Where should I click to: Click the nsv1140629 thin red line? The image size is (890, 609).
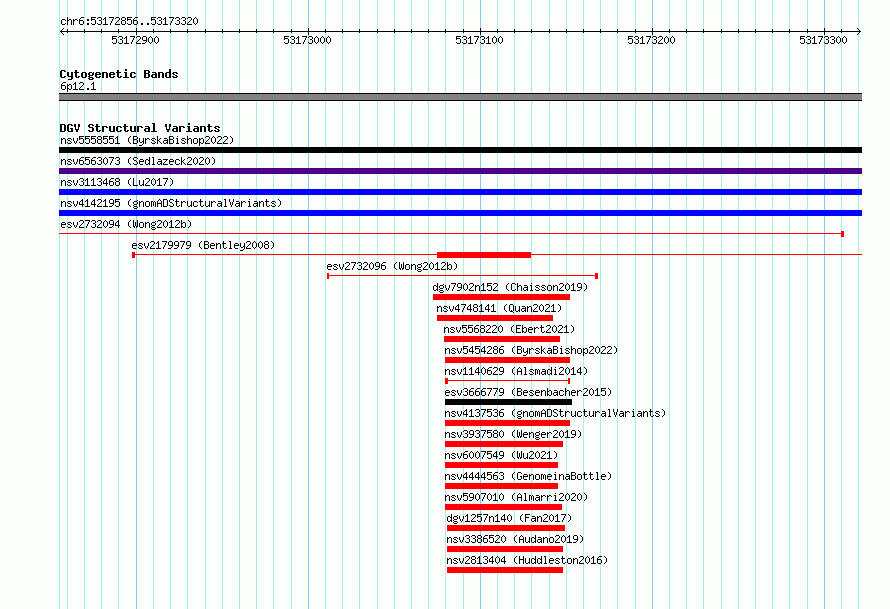tap(507, 381)
